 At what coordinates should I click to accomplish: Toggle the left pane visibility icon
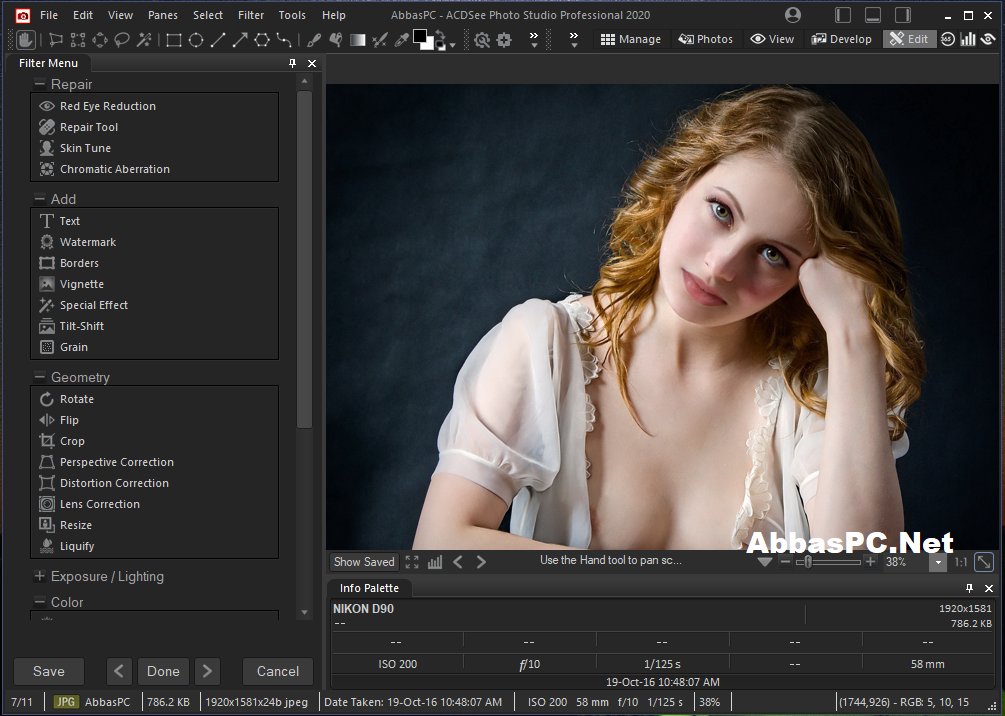pos(843,15)
